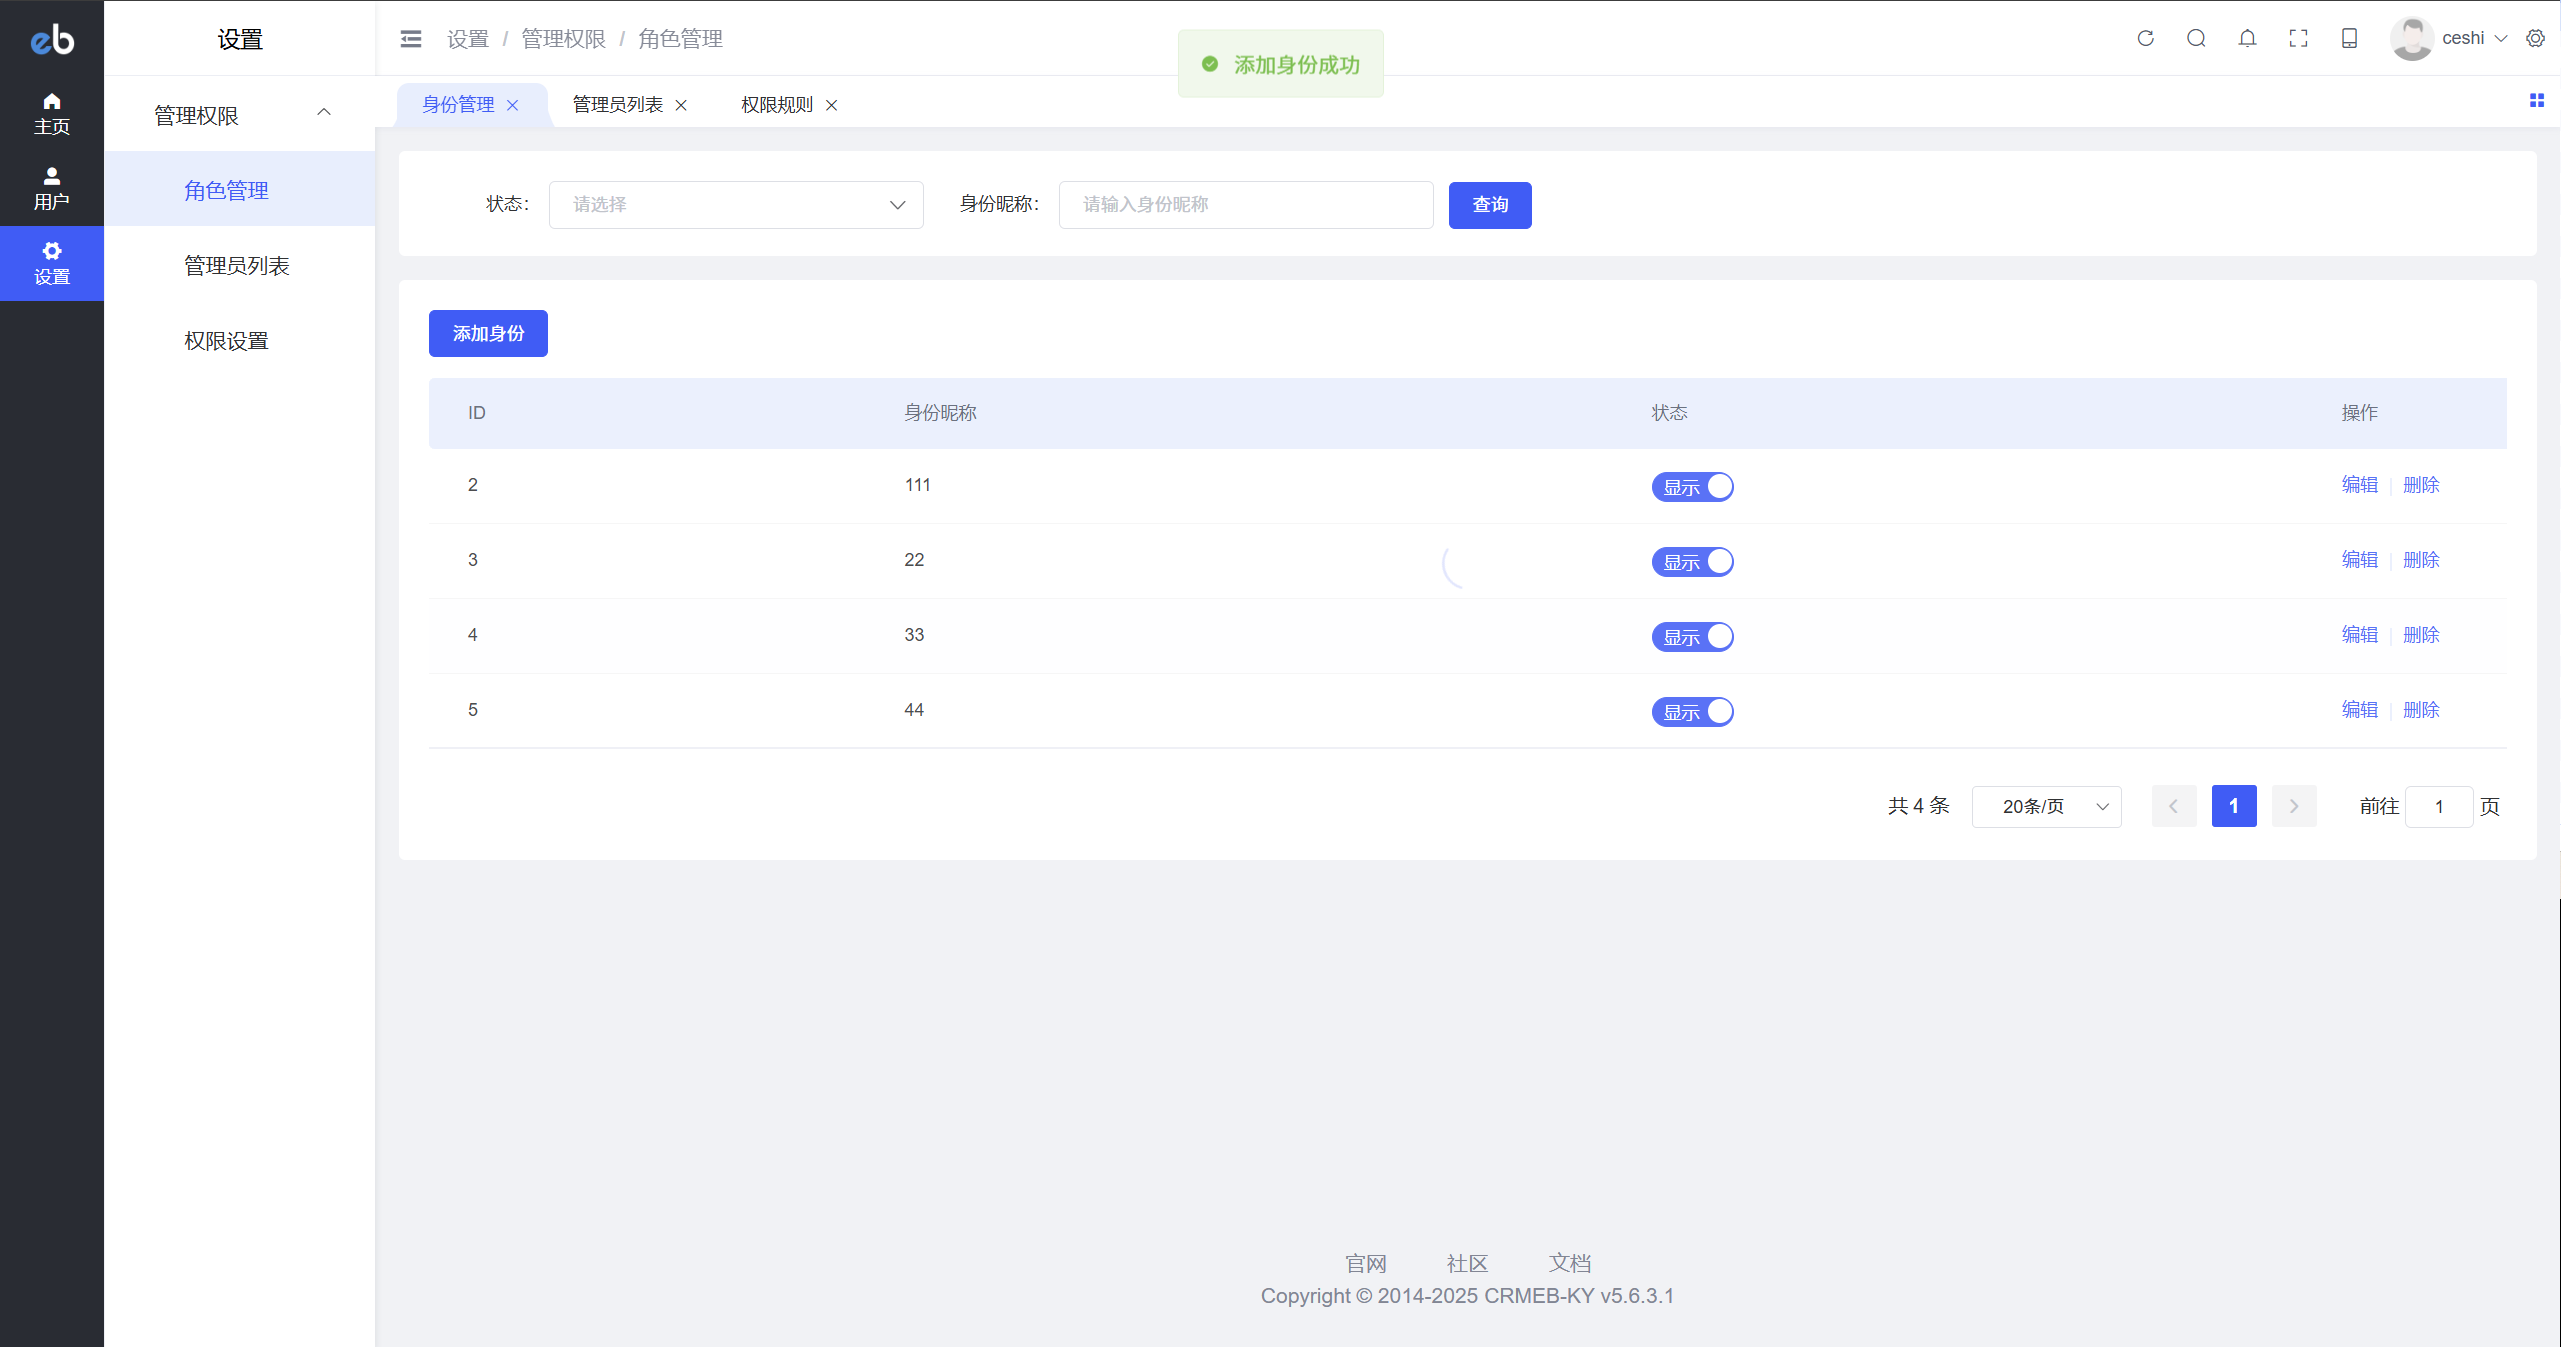
Task: Toggle the fullscreen icon
Action: point(2298,38)
